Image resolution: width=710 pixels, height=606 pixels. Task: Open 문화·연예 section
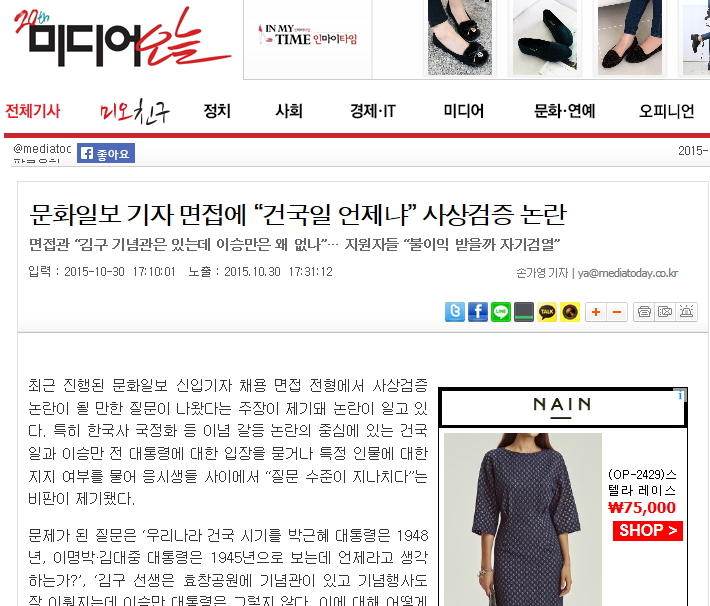565,111
